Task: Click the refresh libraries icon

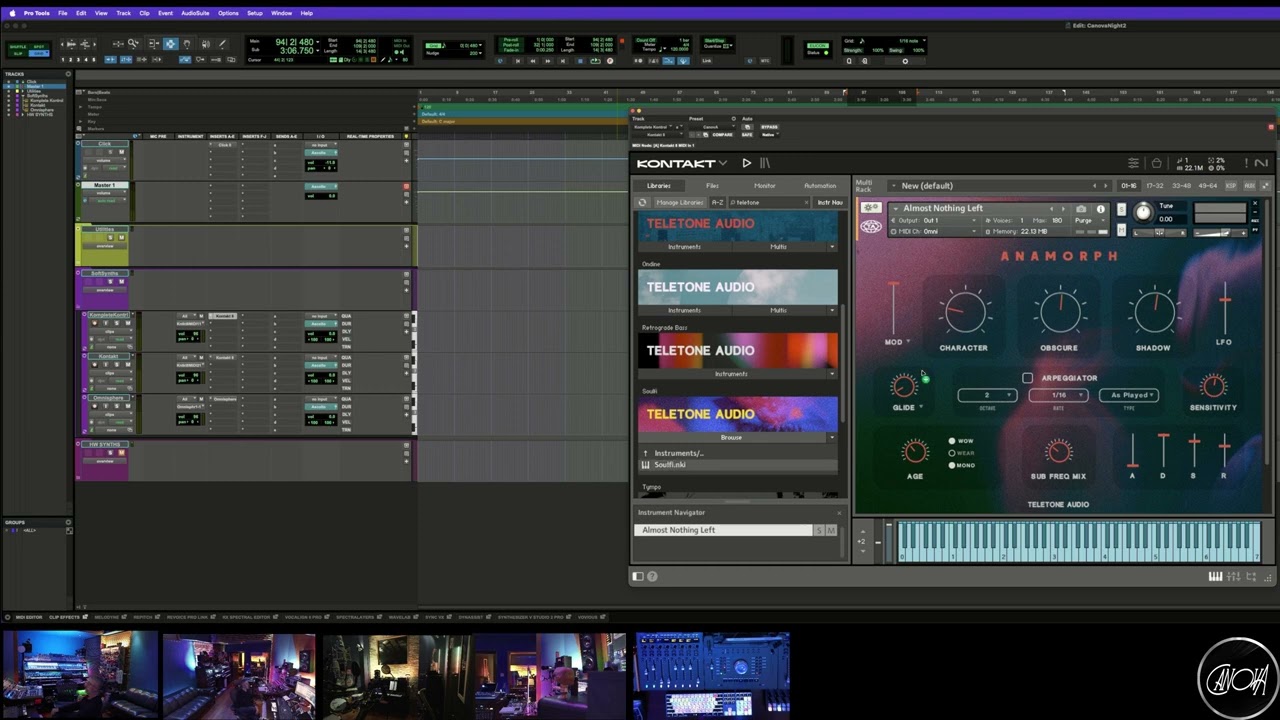Action: point(643,202)
